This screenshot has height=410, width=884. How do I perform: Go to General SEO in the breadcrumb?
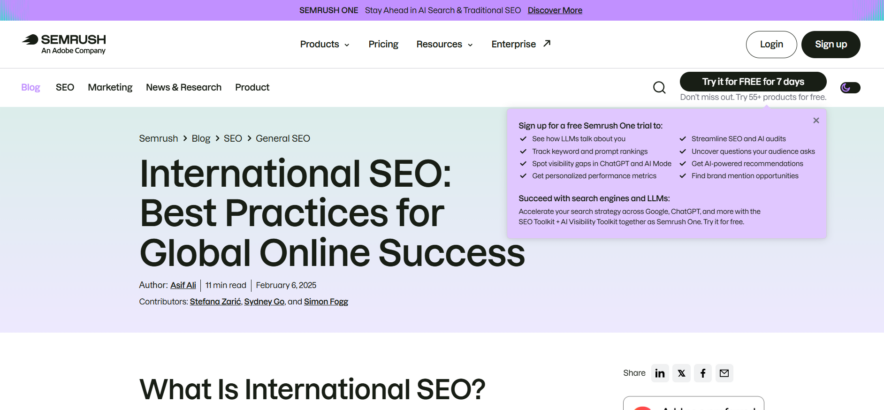coord(283,138)
